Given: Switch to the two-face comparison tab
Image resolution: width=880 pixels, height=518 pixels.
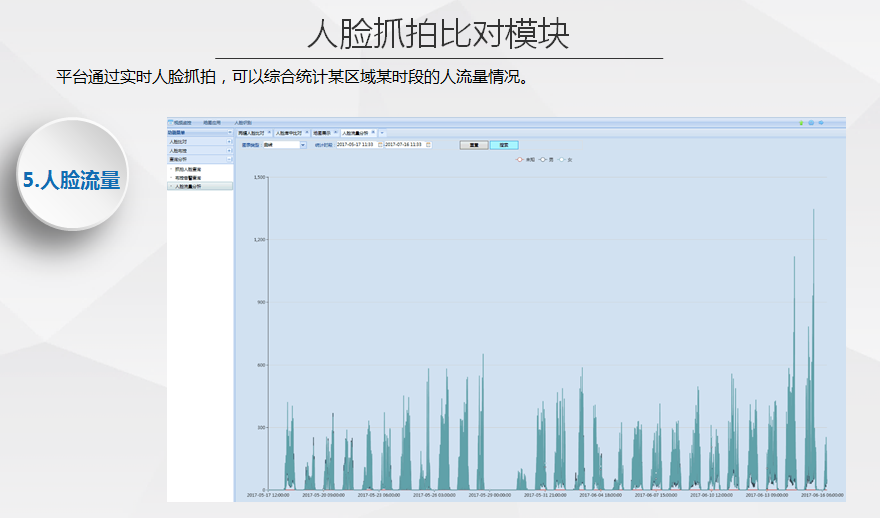Looking at the screenshot, I should [251, 133].
